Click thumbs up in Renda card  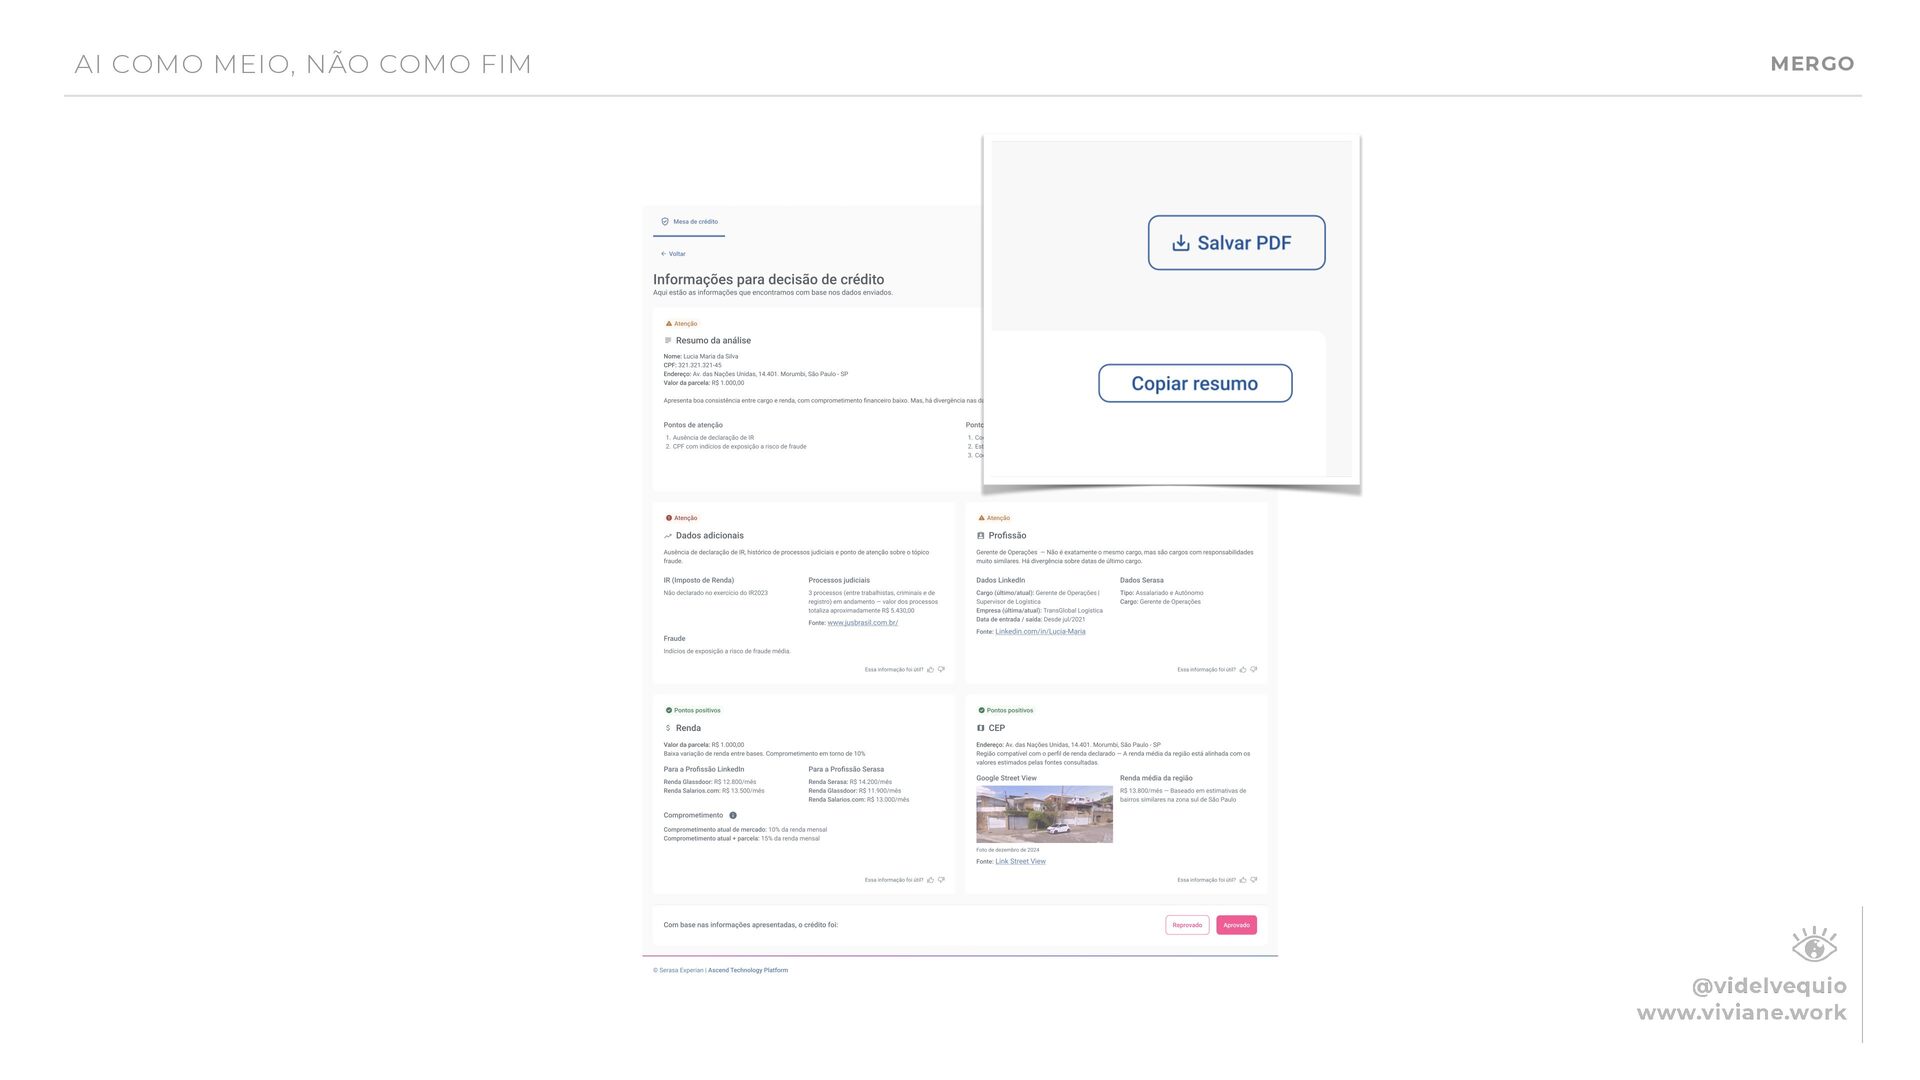[931, 880]
